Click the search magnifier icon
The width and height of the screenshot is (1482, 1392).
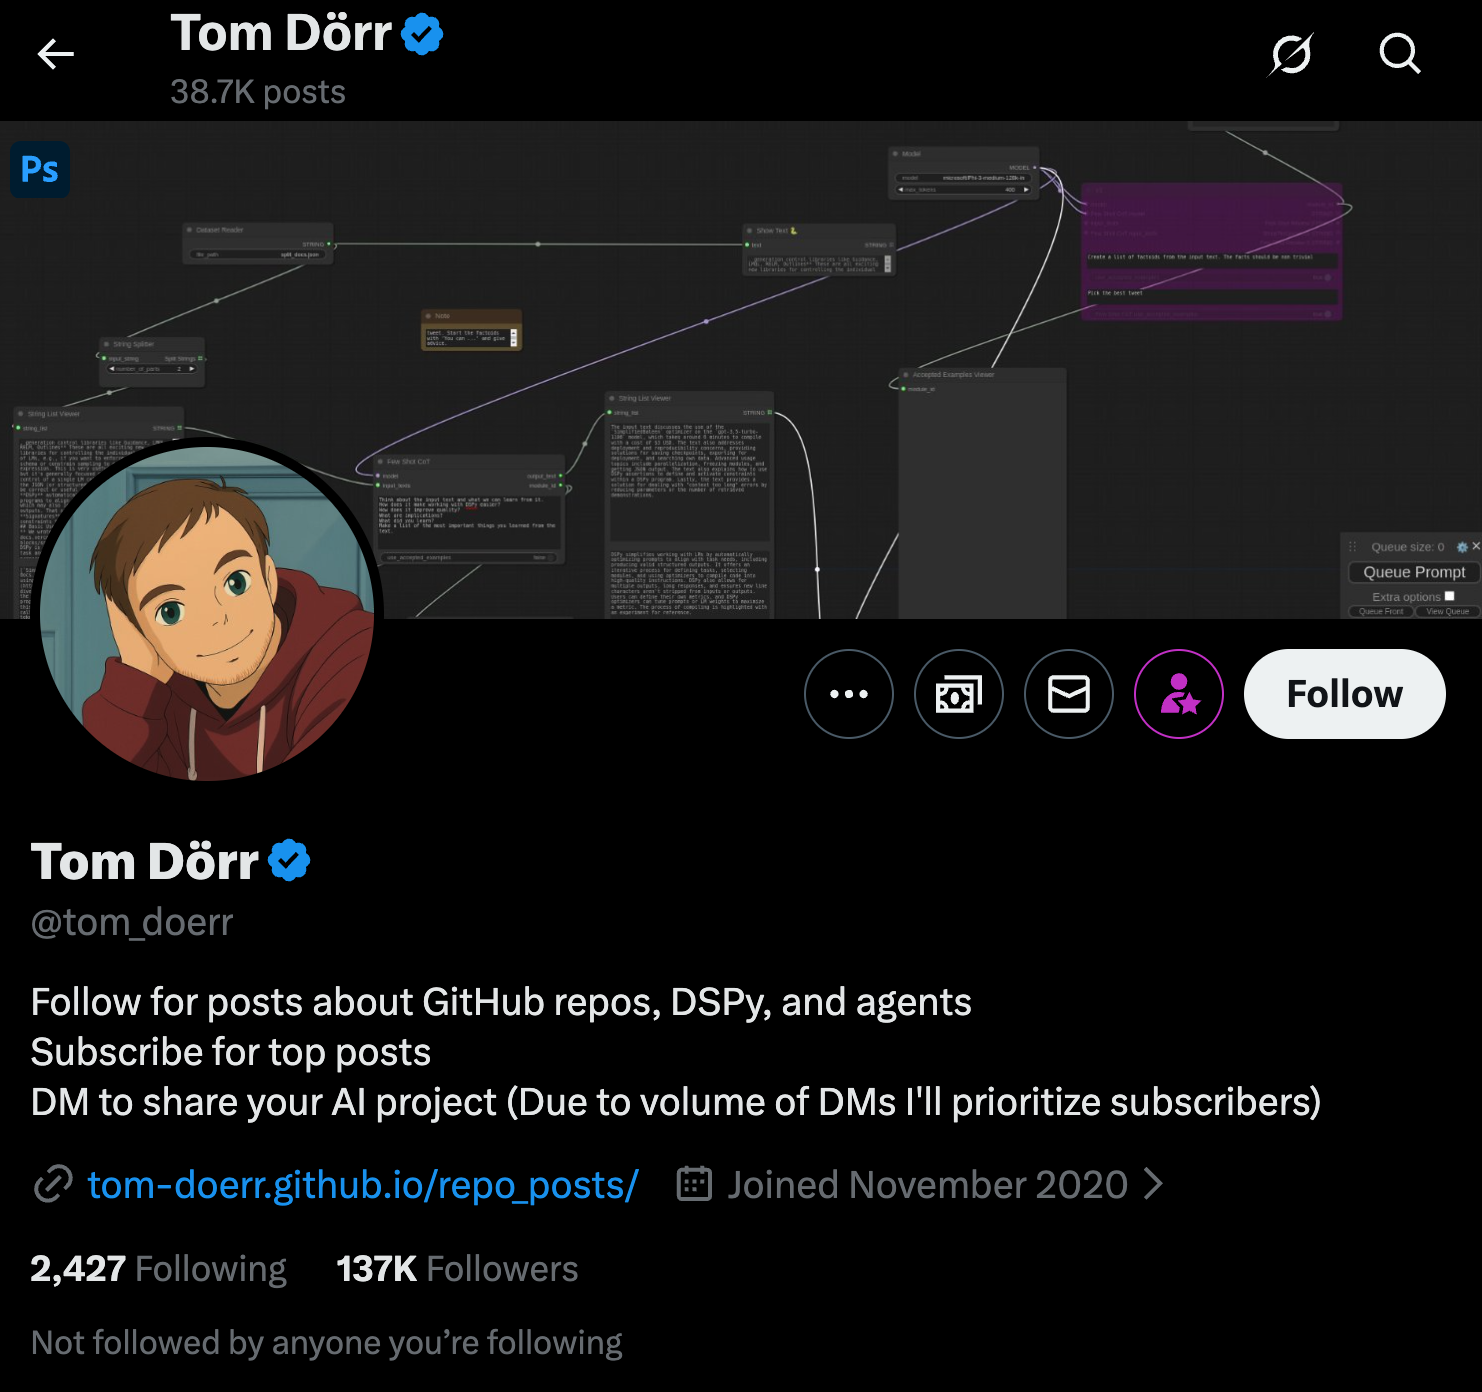(x=1399, y=54)
